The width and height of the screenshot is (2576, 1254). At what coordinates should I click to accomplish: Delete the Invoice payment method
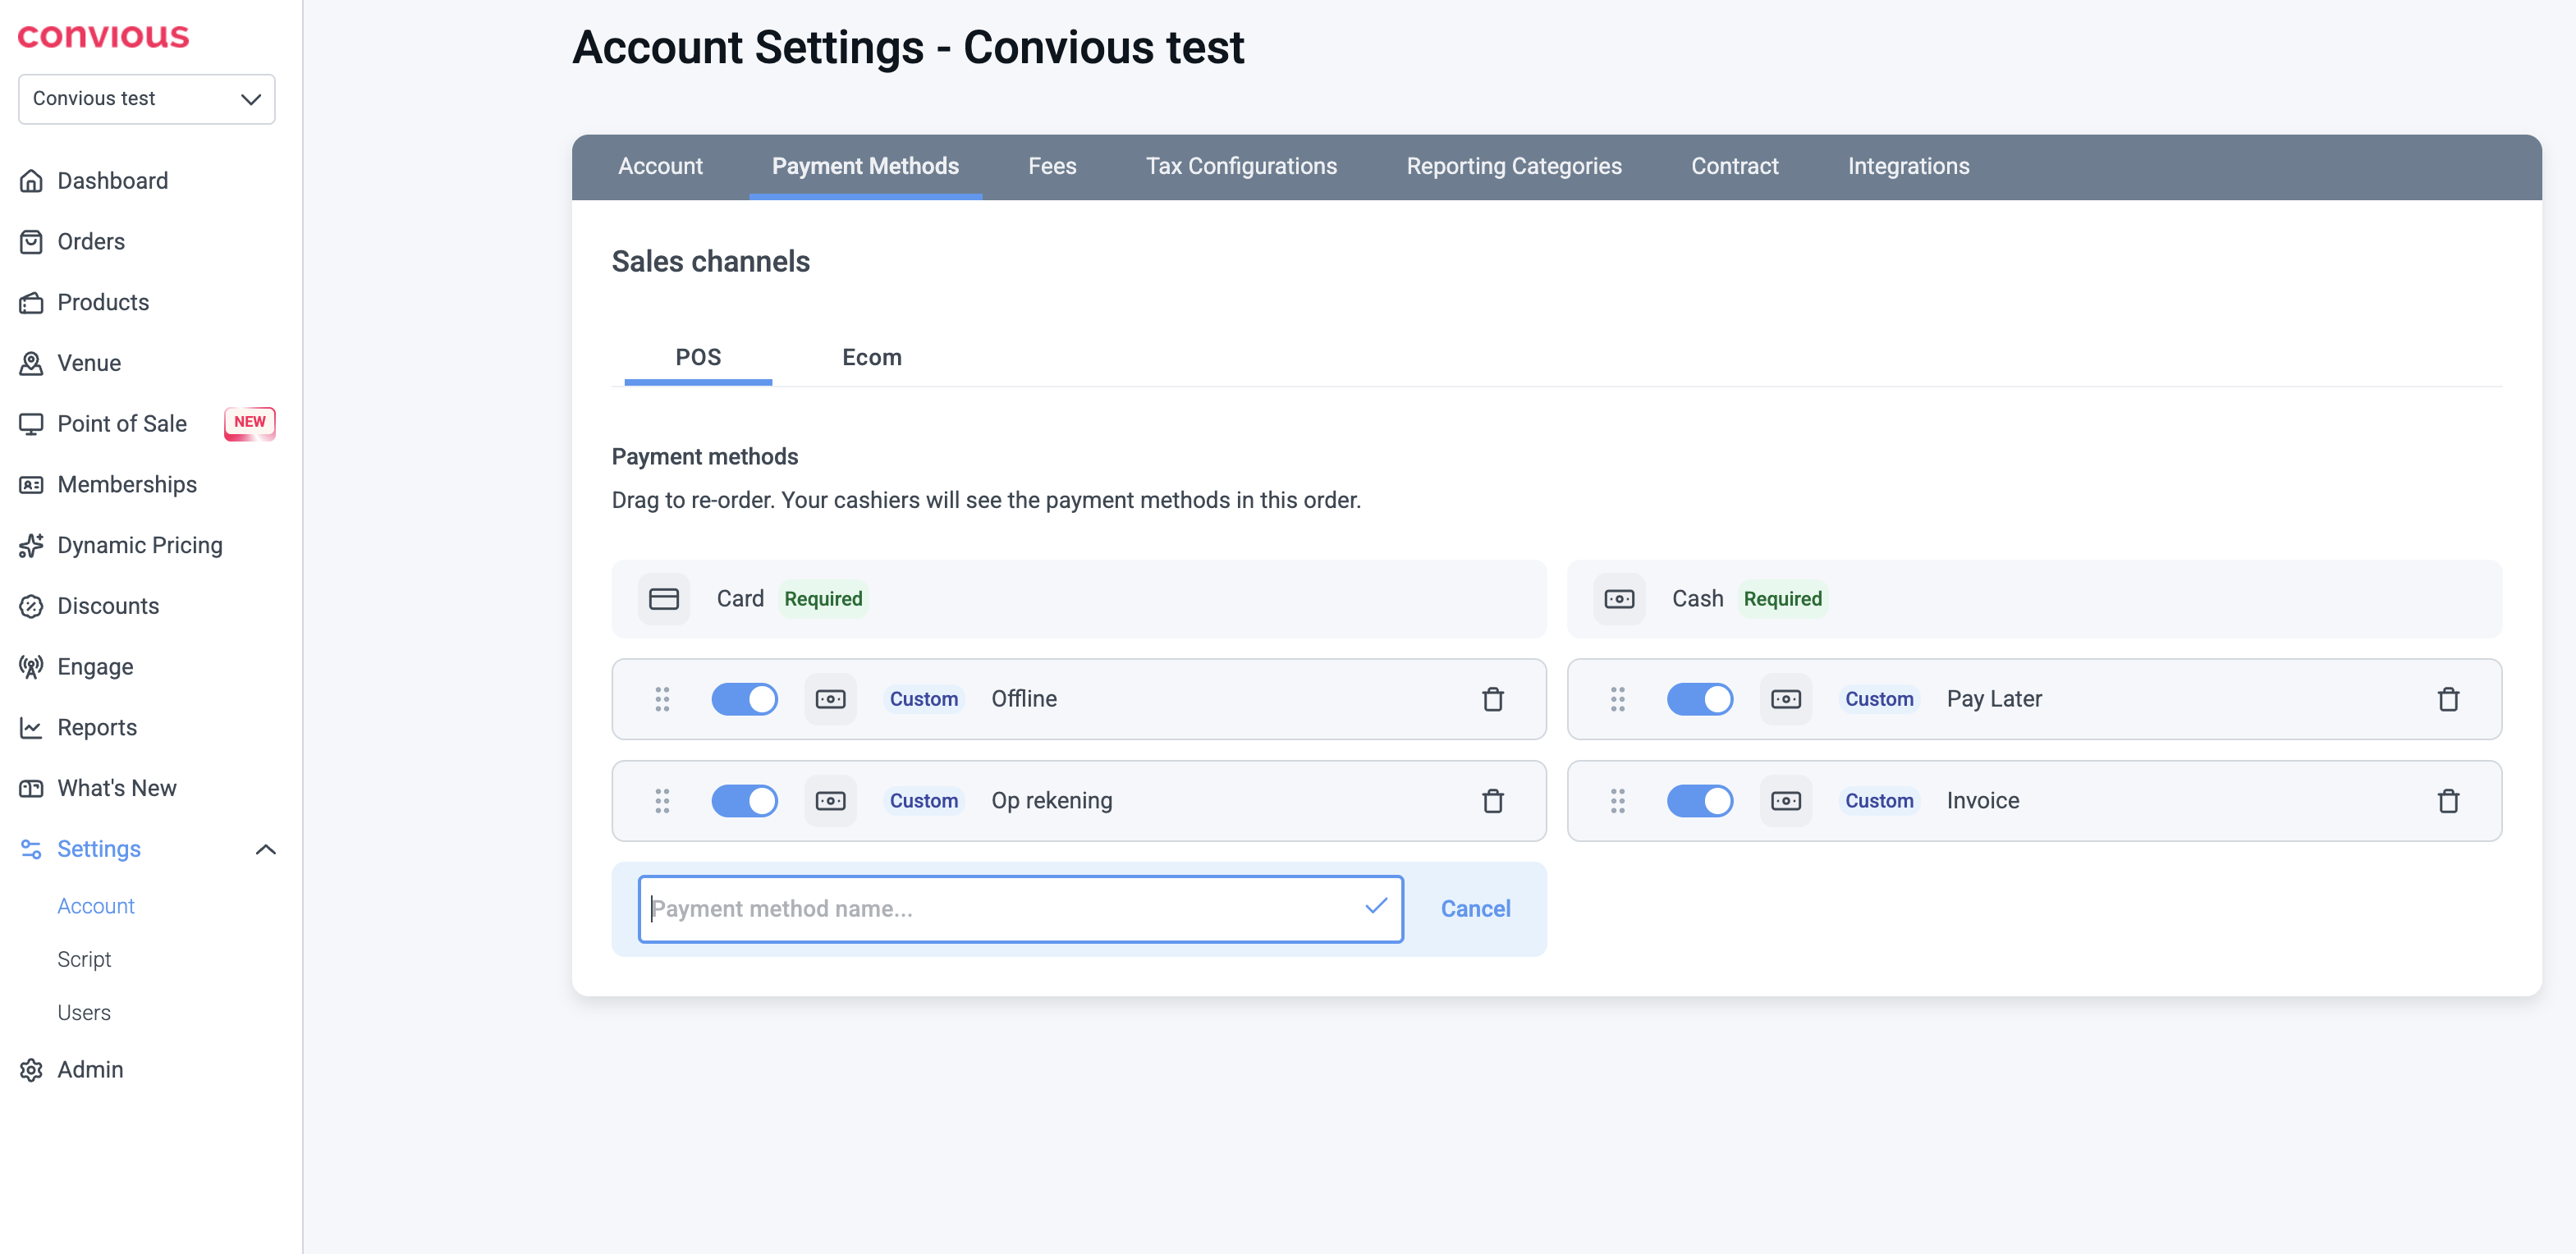tap(2448, 801)
